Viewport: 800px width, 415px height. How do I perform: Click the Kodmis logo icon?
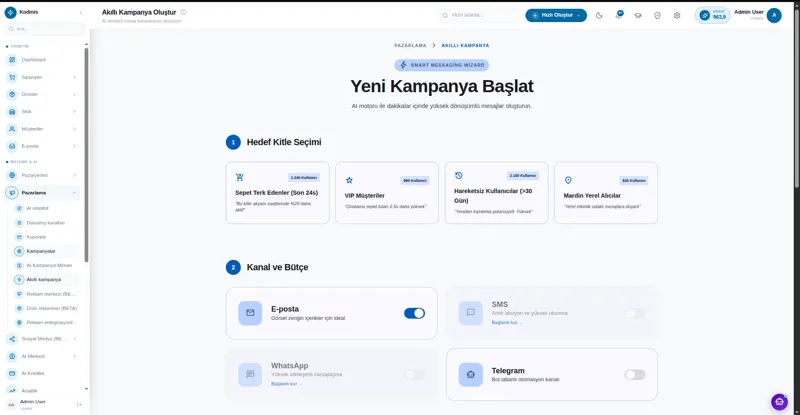click(10, 12)
